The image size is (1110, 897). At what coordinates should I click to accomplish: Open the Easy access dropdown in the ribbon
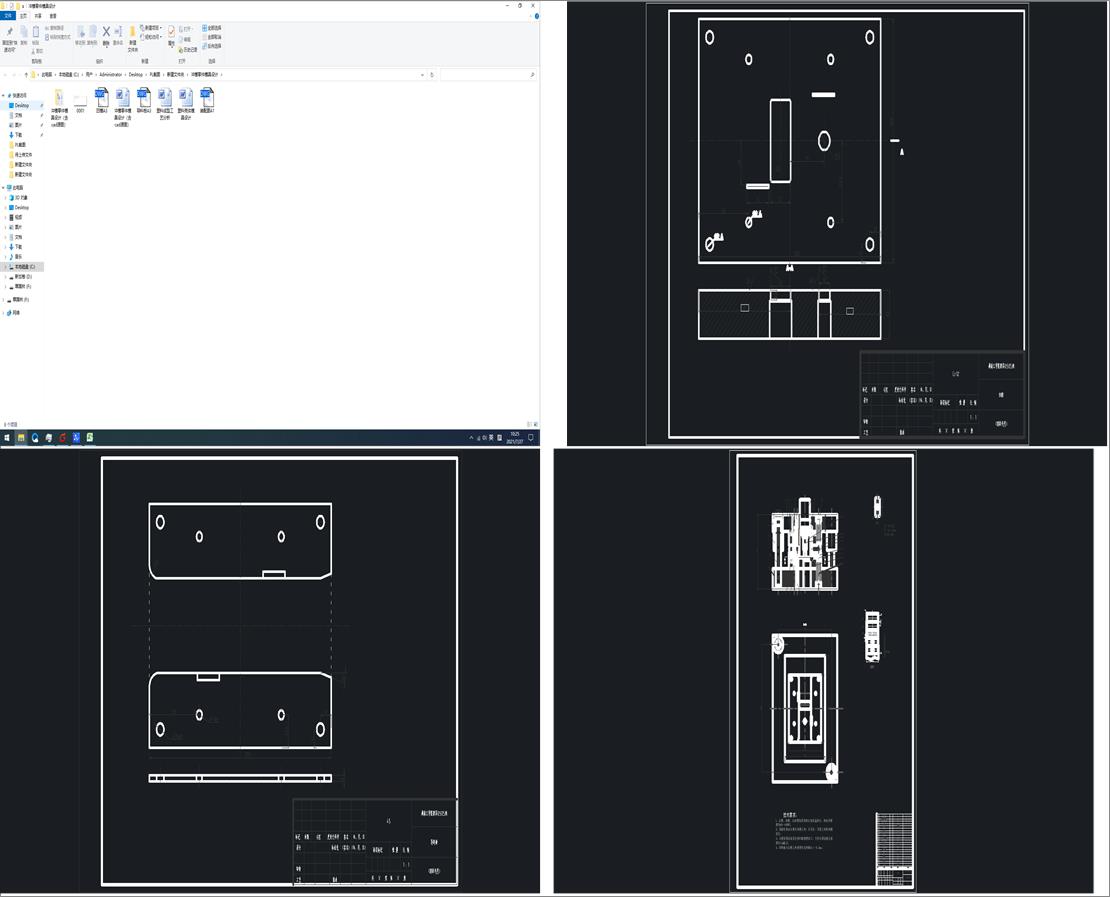tap(151, 37)
